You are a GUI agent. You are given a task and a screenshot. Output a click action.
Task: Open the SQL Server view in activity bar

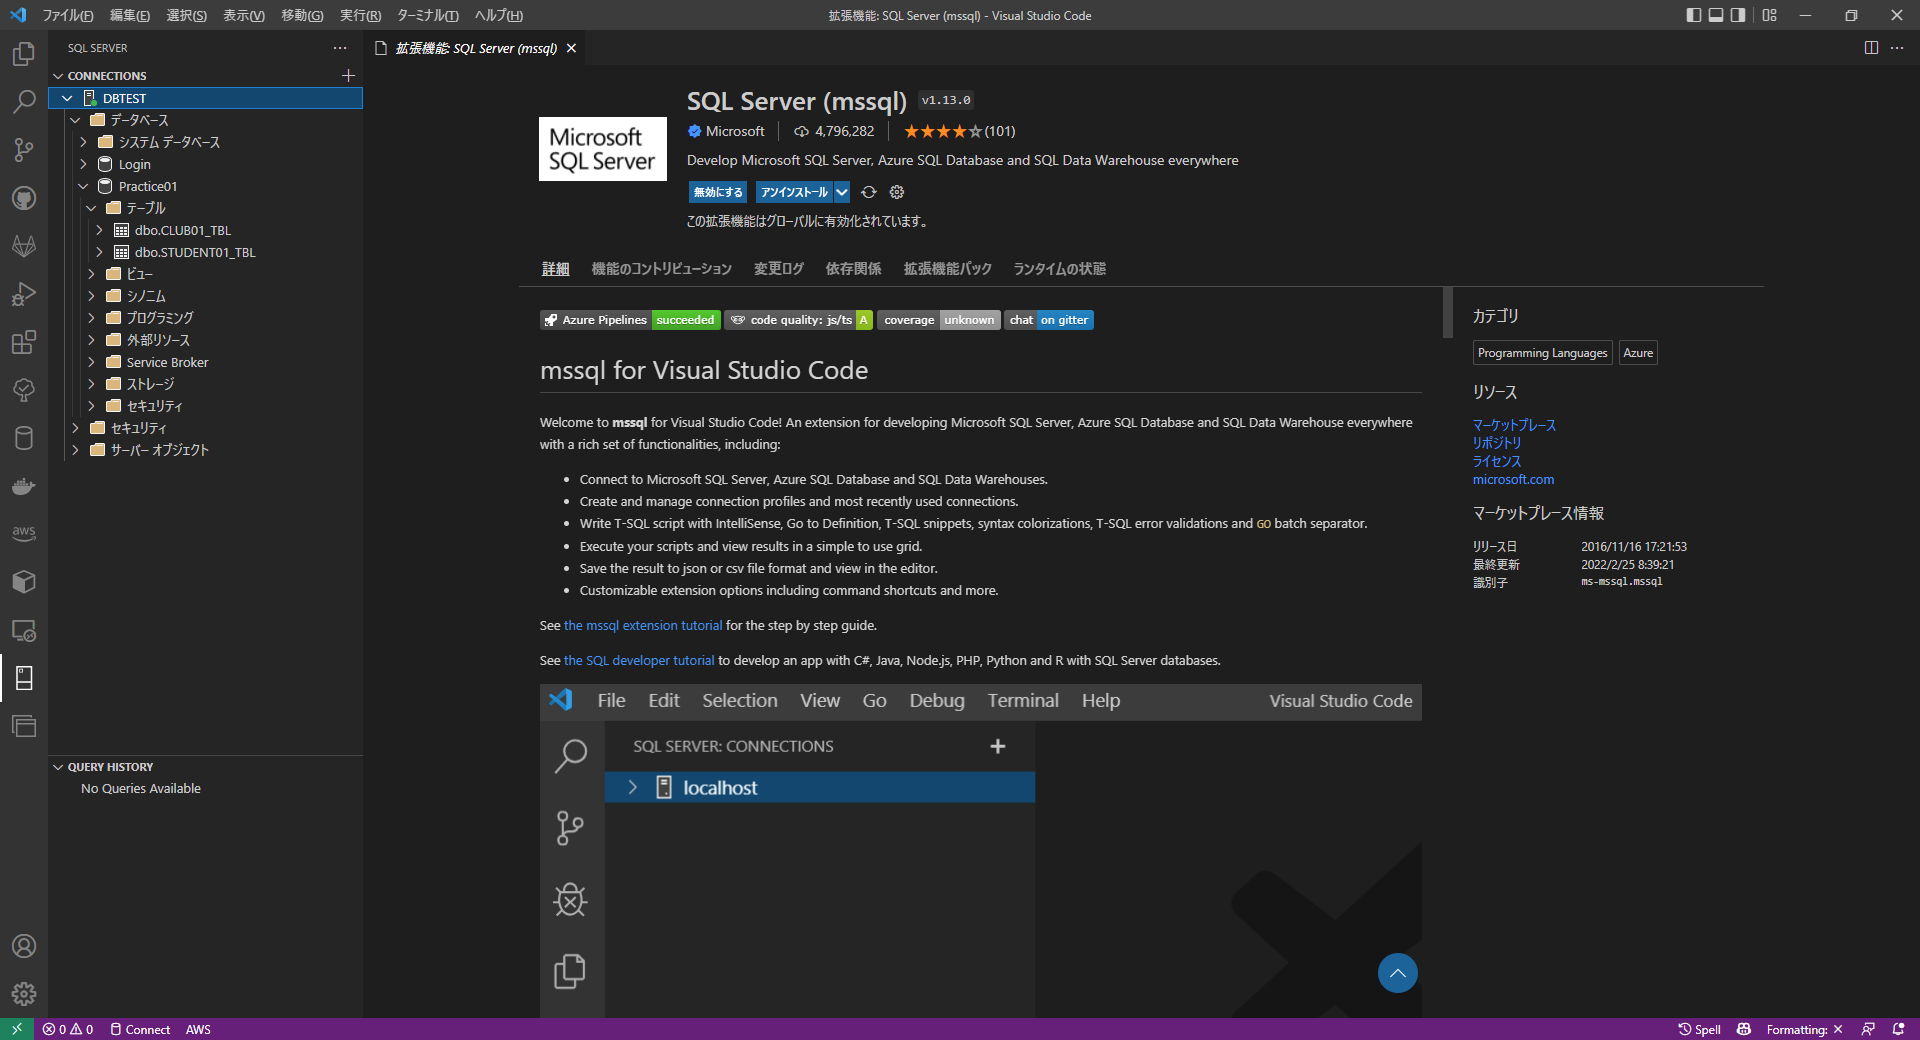click(x=24, y=678)
